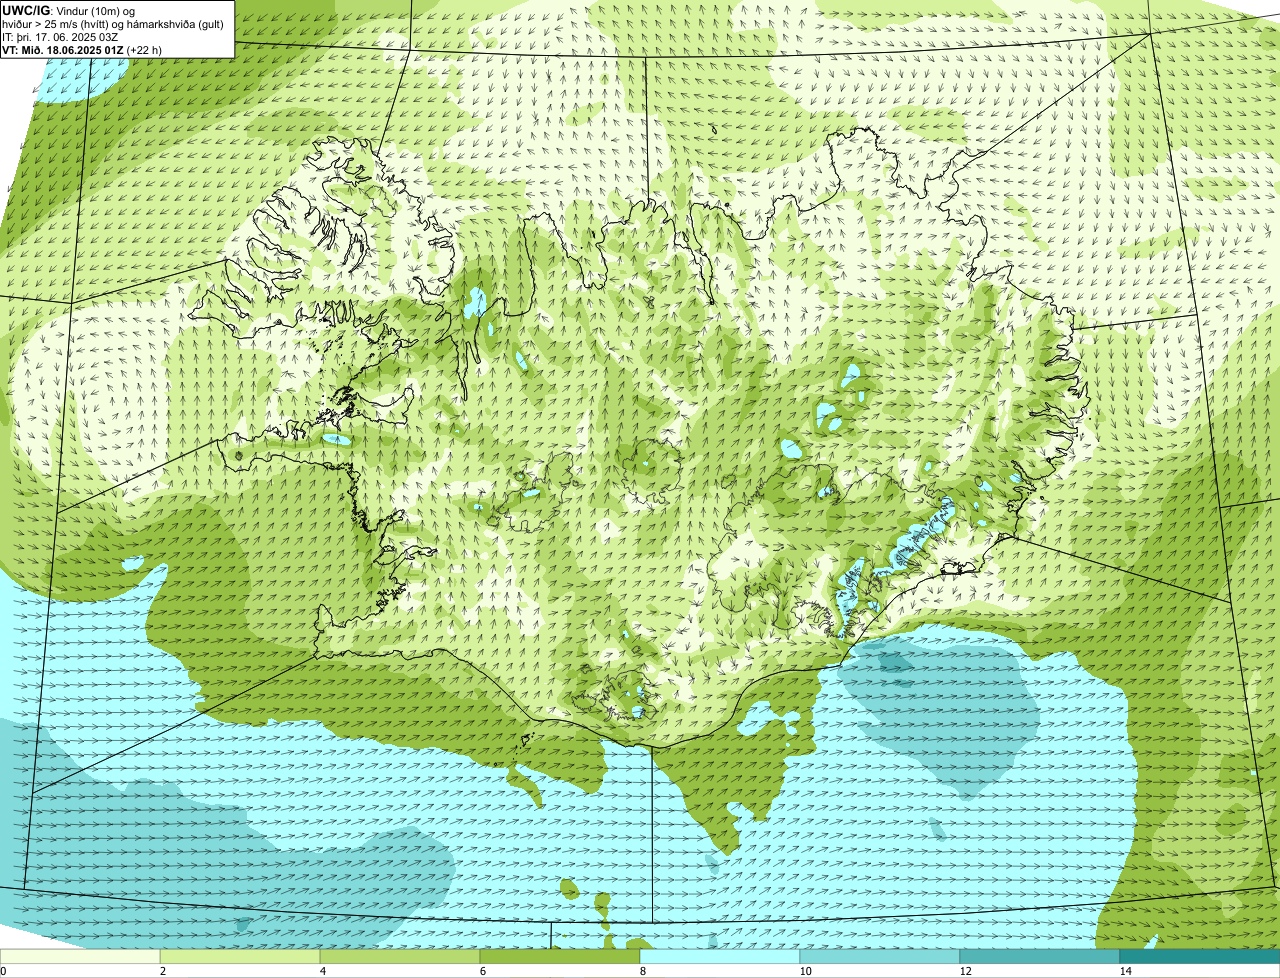Click the pale yellow 0–2 color scale segment
The image size is (1280, 978).
tap(80, 956)
